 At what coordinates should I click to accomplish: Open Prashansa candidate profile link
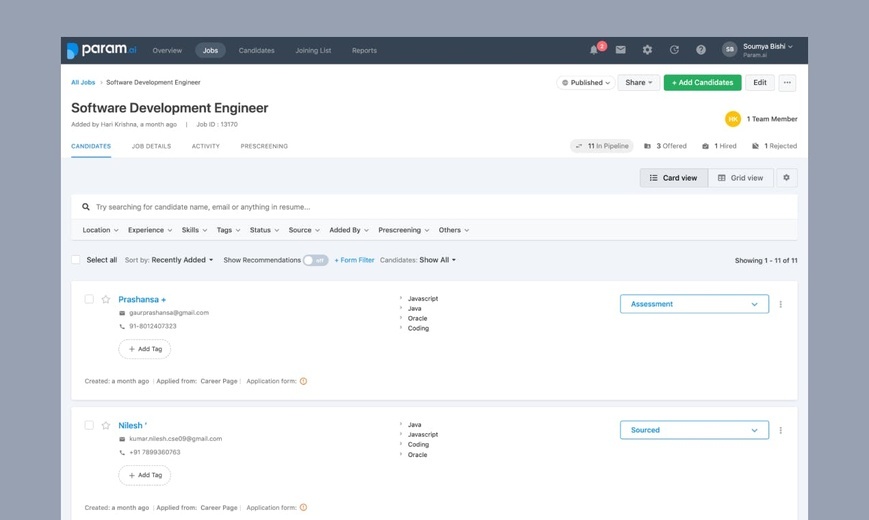(142, 299)
